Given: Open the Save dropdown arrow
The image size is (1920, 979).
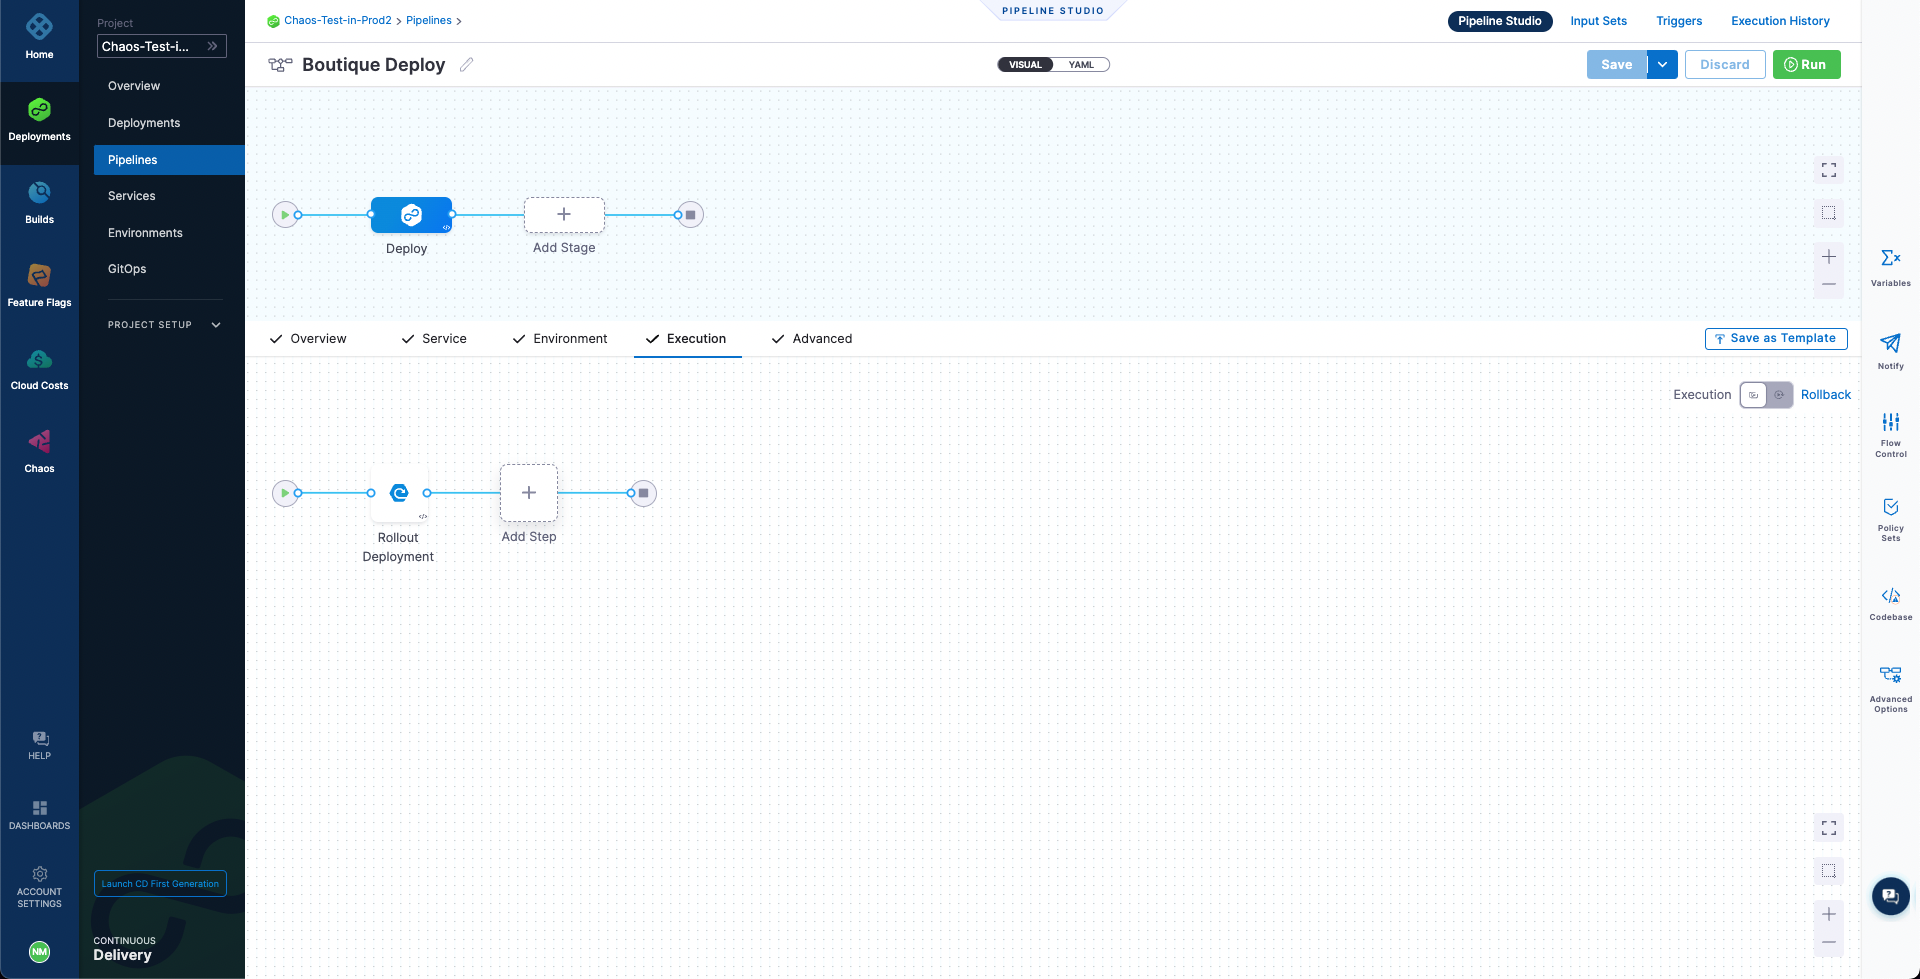Looking at the screenshot, I should [1662, 65].
